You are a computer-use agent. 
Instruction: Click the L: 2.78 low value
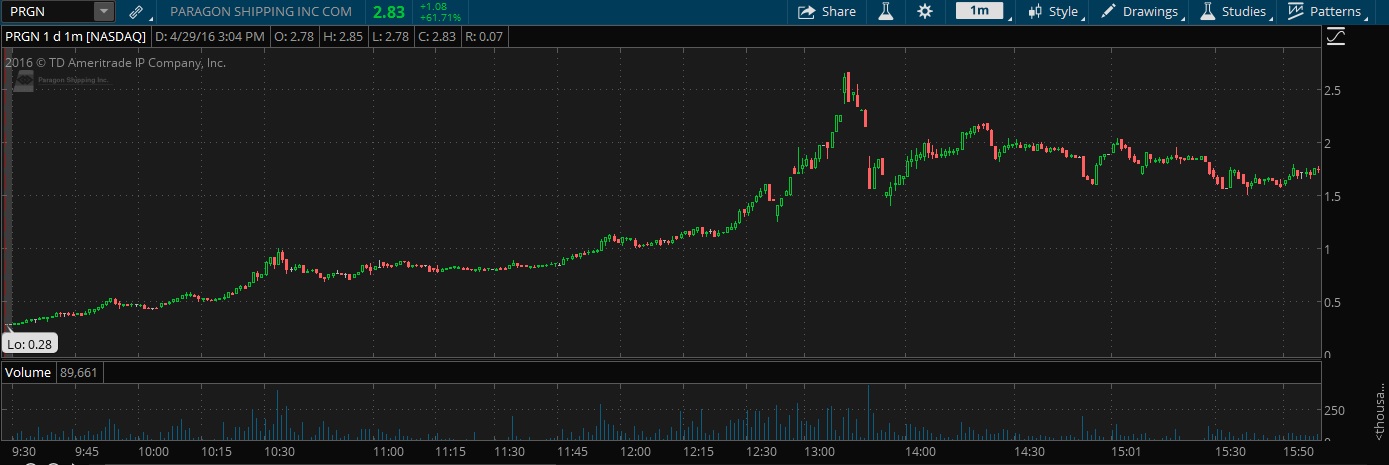pyautogui.click(x=390, y=36)
